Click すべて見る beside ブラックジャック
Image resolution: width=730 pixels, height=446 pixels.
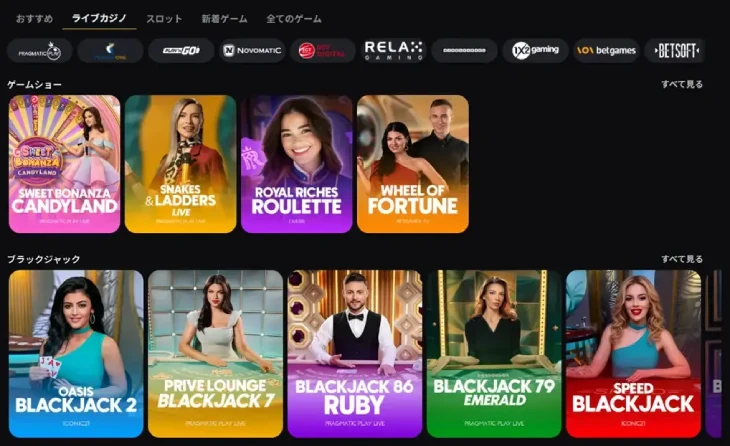coord(682,259)
